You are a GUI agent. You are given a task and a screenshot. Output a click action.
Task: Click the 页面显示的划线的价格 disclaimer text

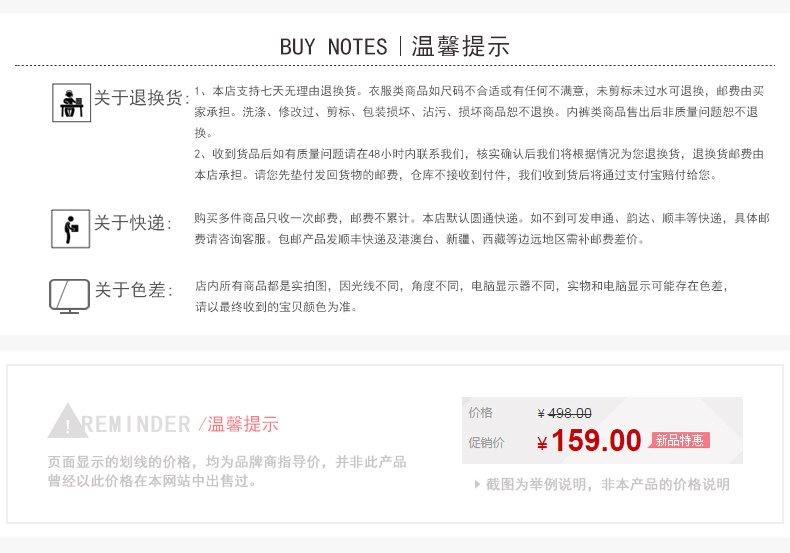(x=227, y=471)
